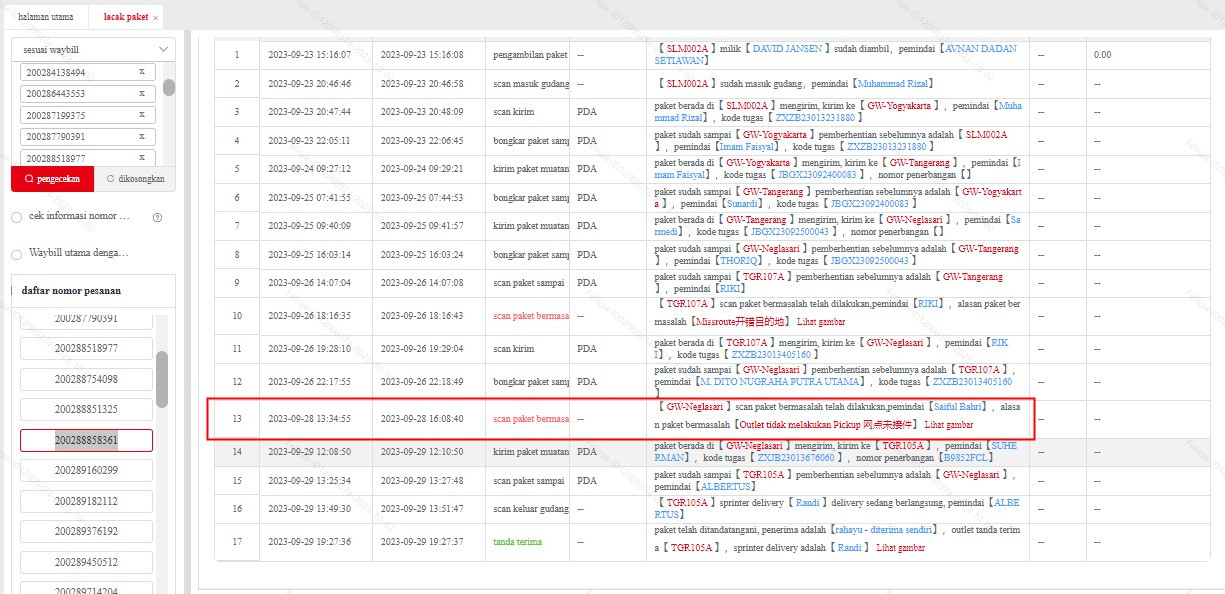Remove waybill 200288518977 with its x icon
Viewport: 1225px width, 594px height.
[141, 157]
